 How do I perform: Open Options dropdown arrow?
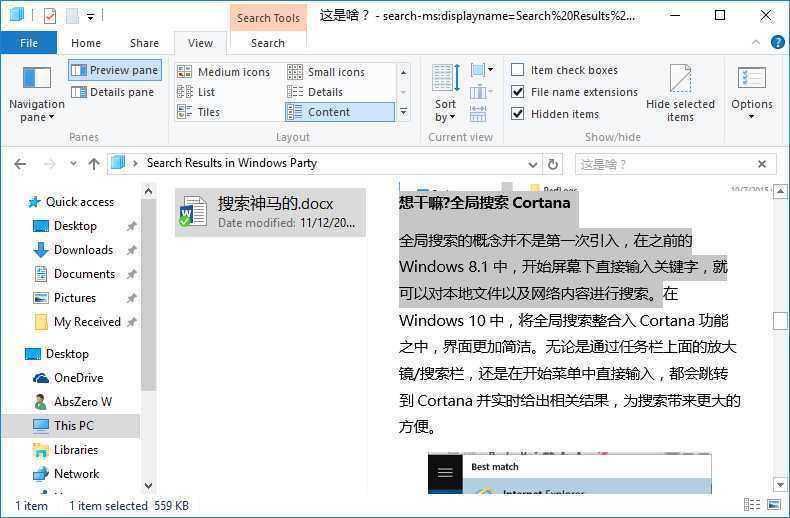pyautogui.click(x=752, y=117)
